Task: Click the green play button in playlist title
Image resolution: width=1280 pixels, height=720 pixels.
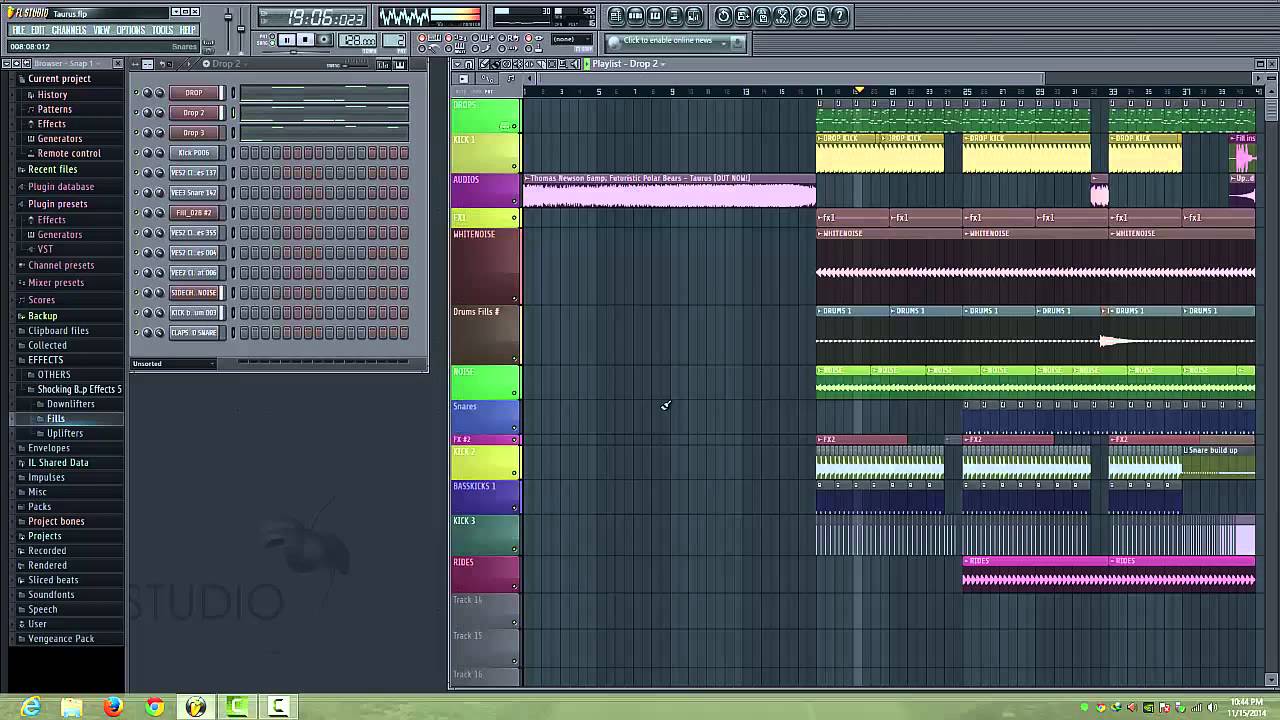Action: point(587,64)
